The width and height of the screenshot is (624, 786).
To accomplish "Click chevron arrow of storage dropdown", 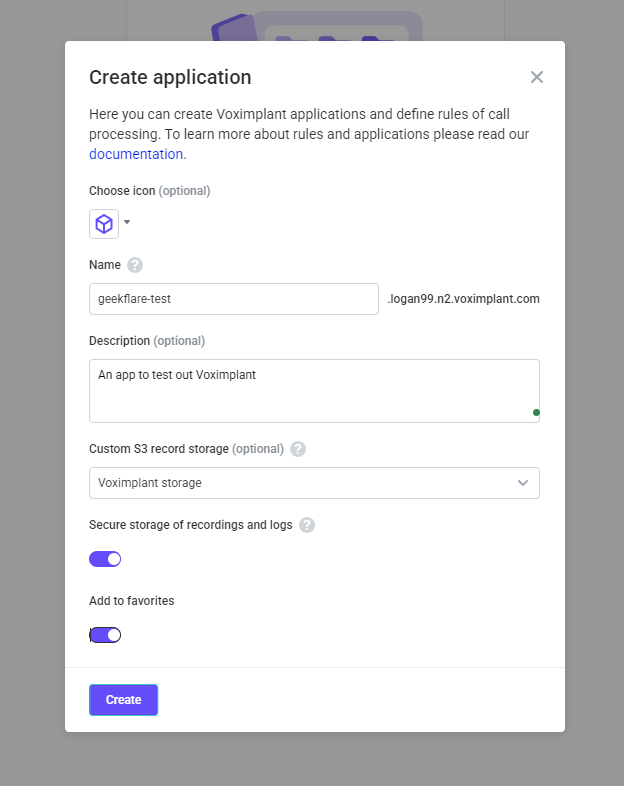I will pyautogui.click(x=523, y=483).
